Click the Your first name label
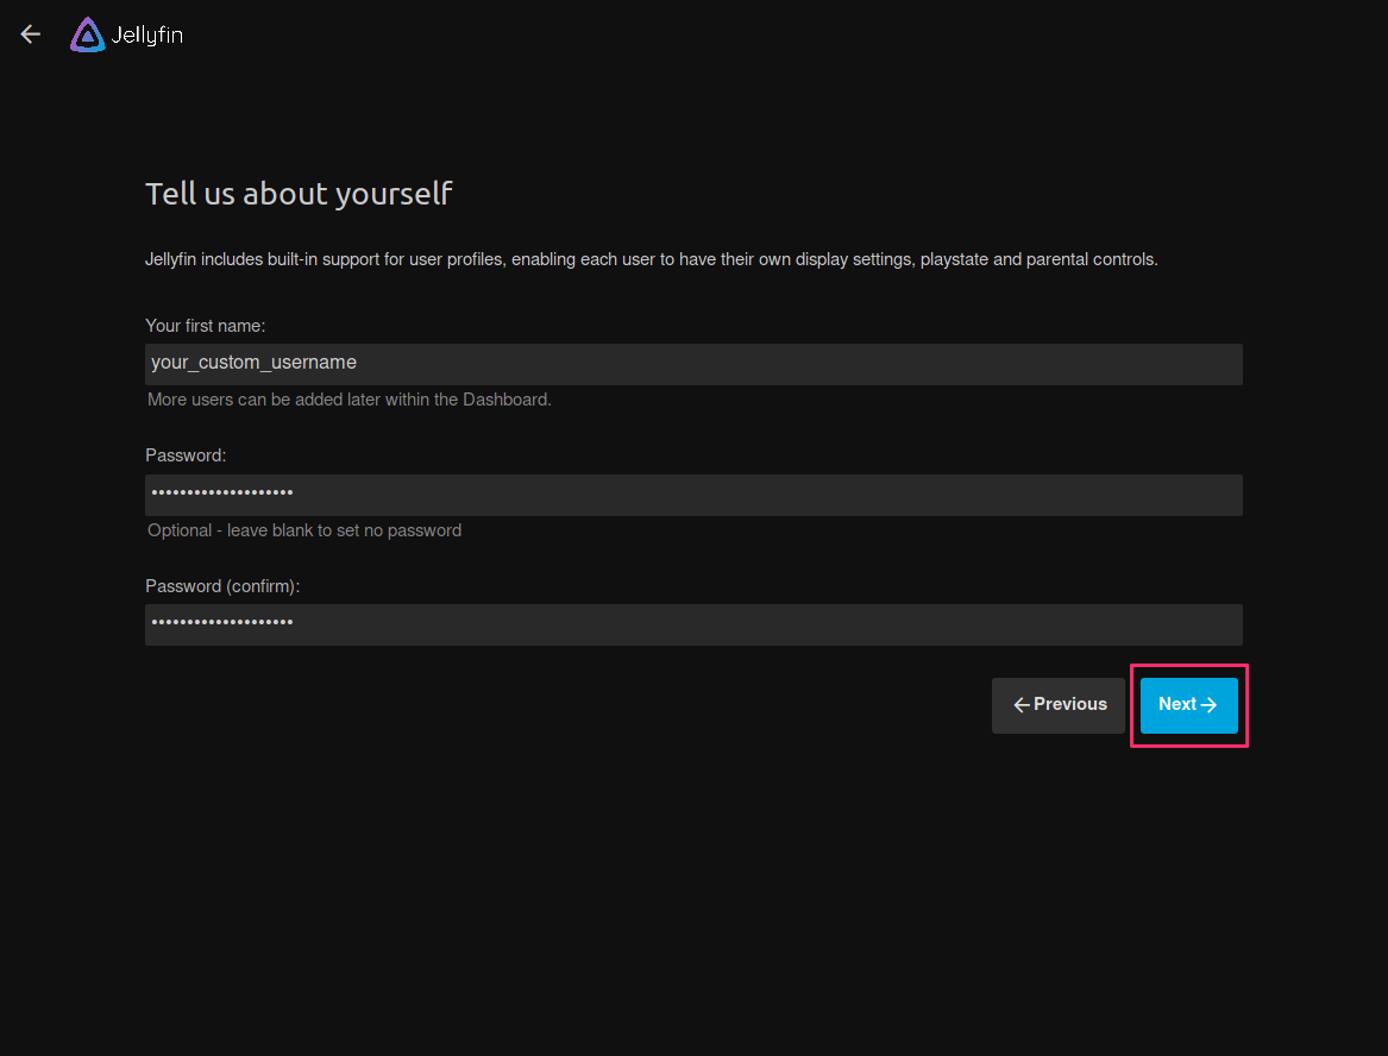 pyautogui.click(x=206, y=325)
